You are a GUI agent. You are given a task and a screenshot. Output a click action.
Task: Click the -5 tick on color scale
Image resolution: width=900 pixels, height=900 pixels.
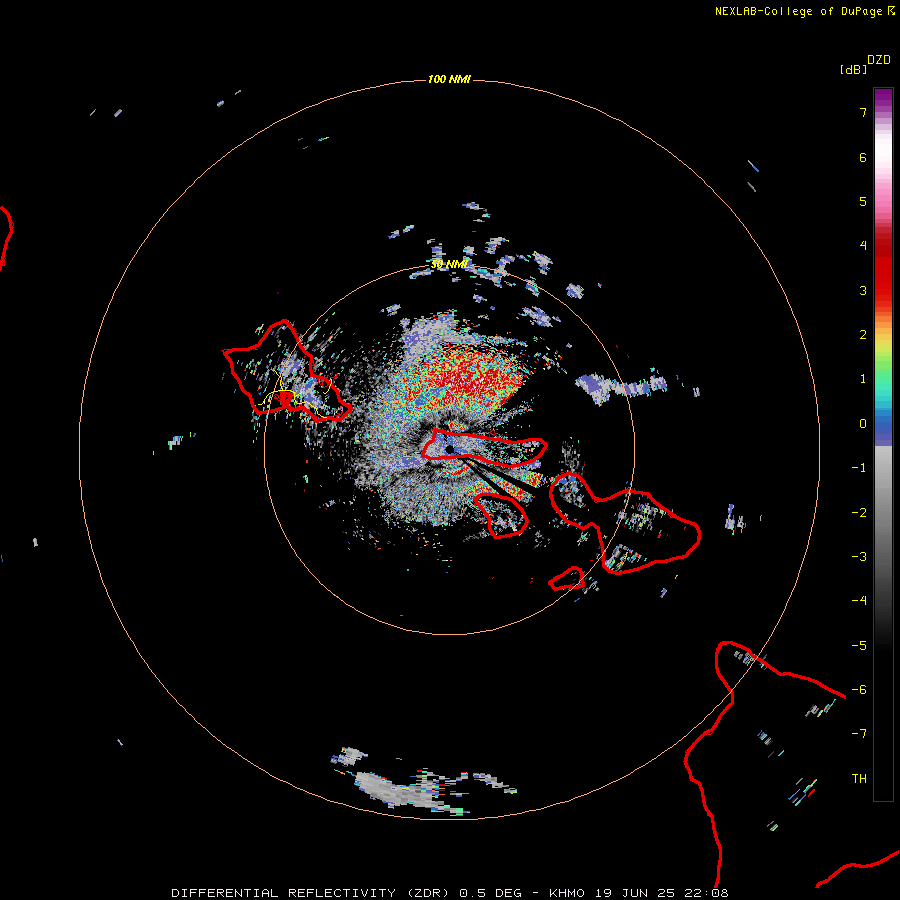click(859, 646)
